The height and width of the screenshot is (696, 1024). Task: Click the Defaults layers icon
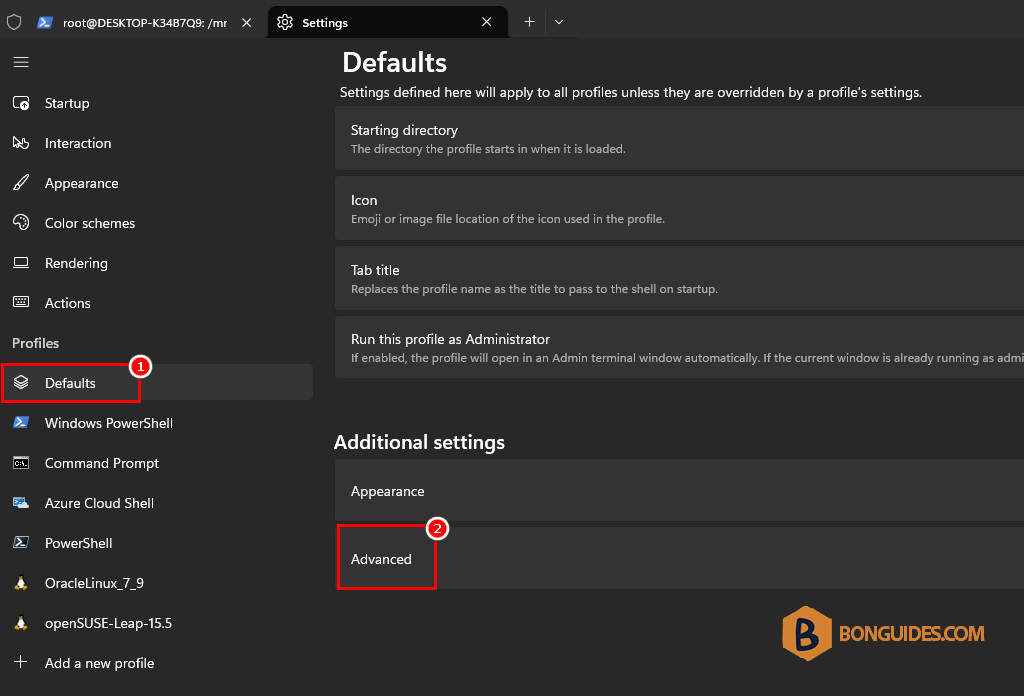click(x=21, y=383)
